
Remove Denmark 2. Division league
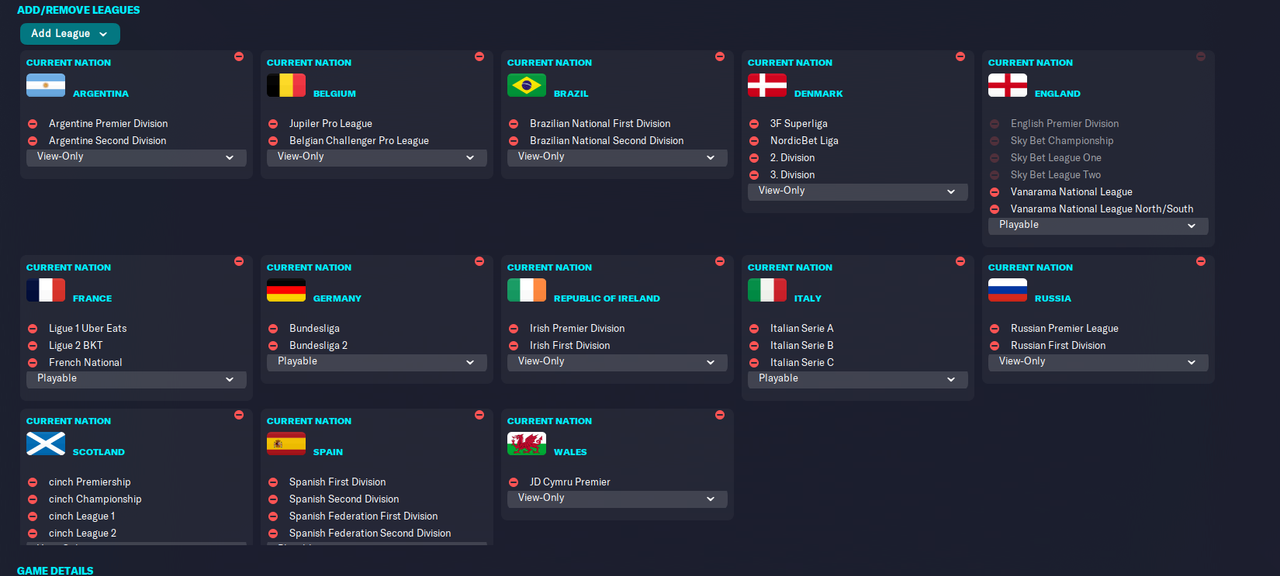[754, 158]
